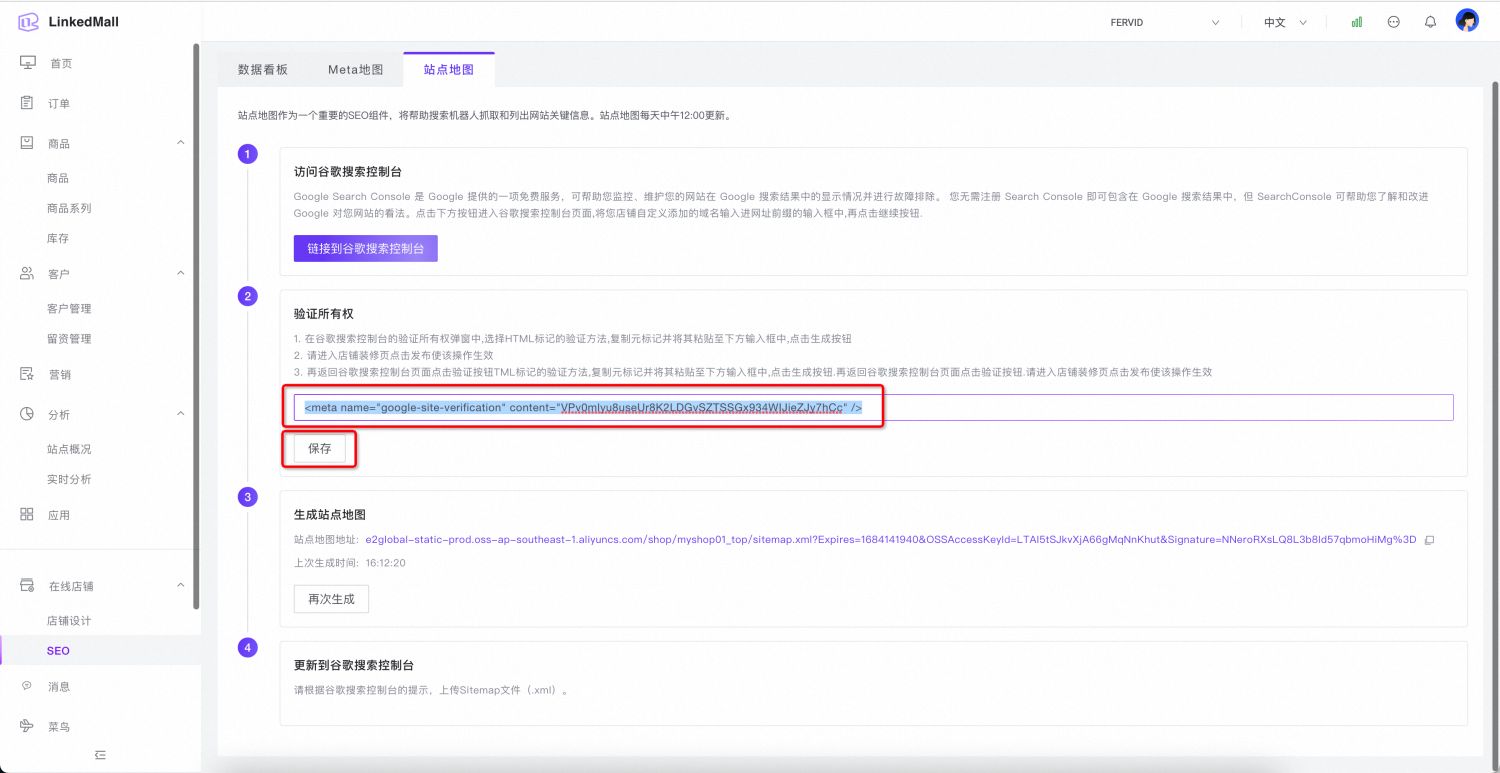Copy the sitemap URL with copy icon
This screenshot has height=773, width=1500.
(x=1429, y=540)
